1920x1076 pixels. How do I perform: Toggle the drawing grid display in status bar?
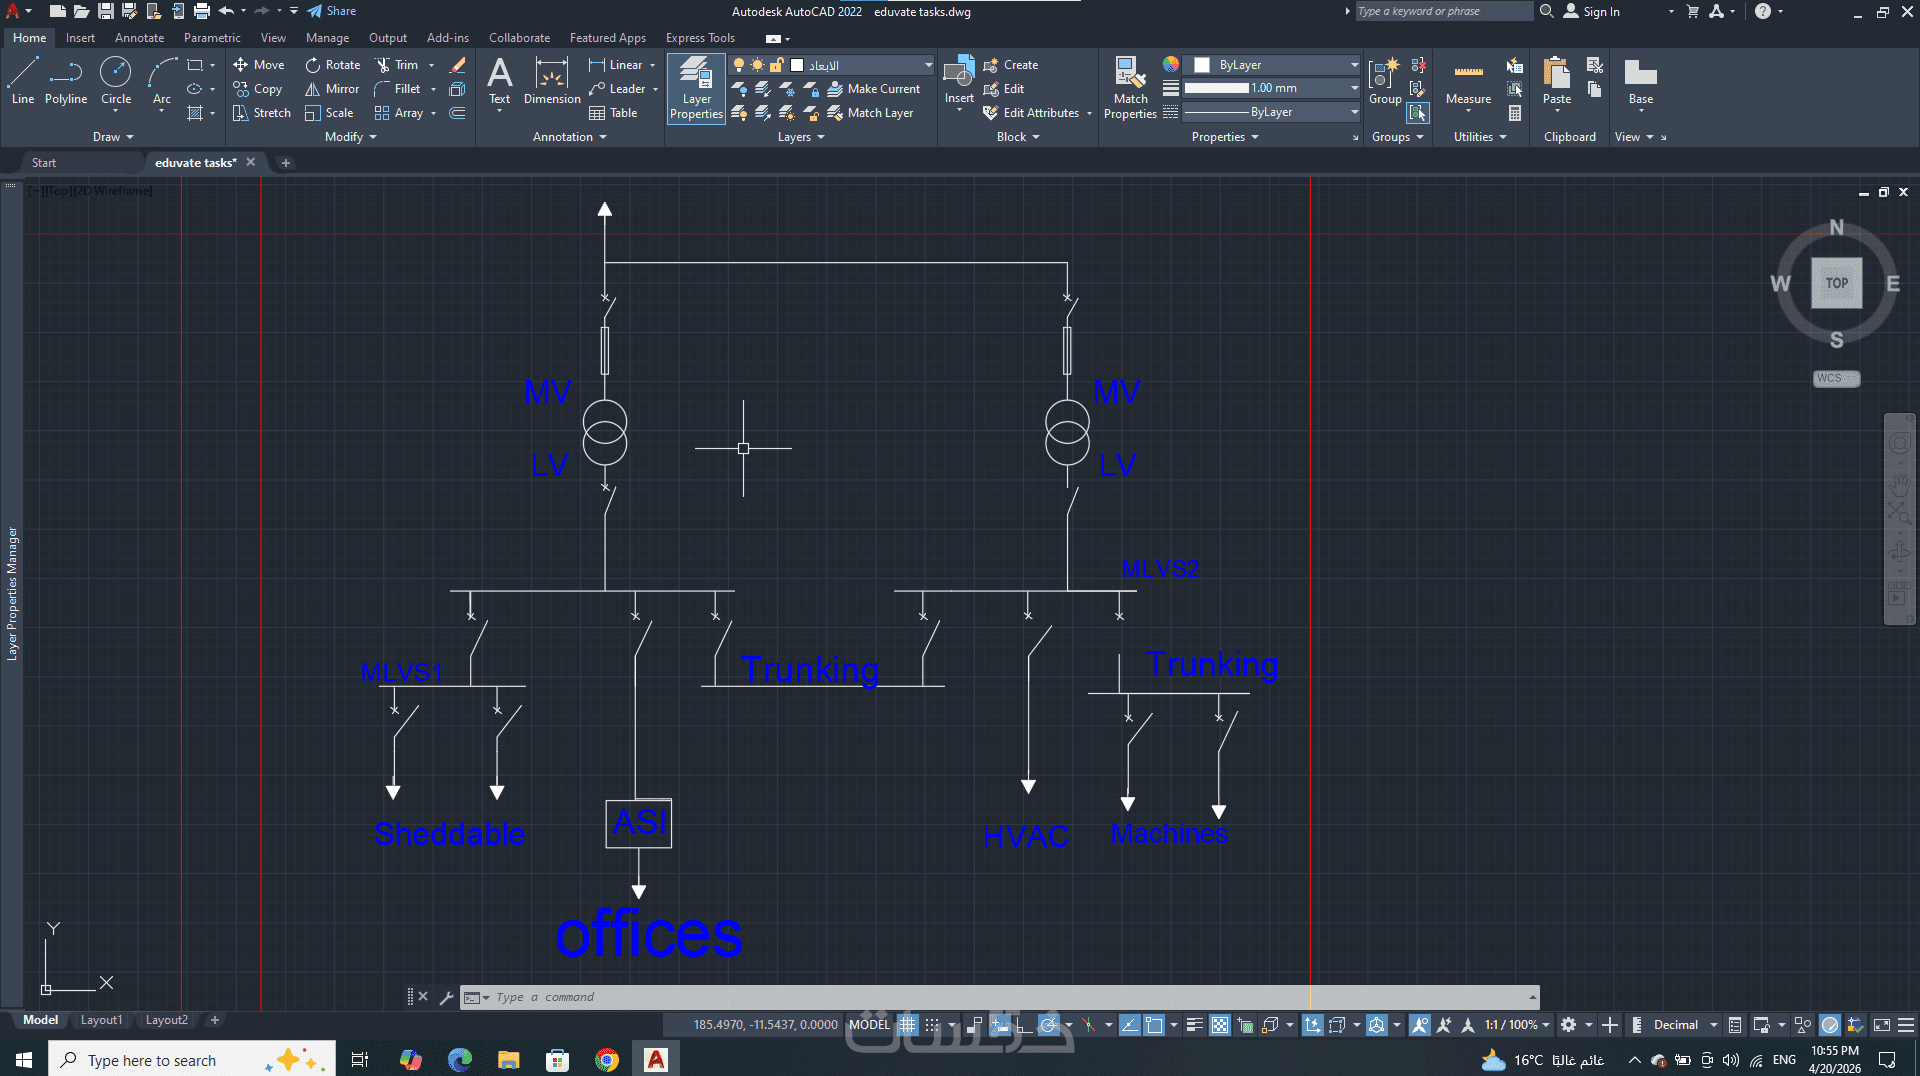tap(907, 1025)
